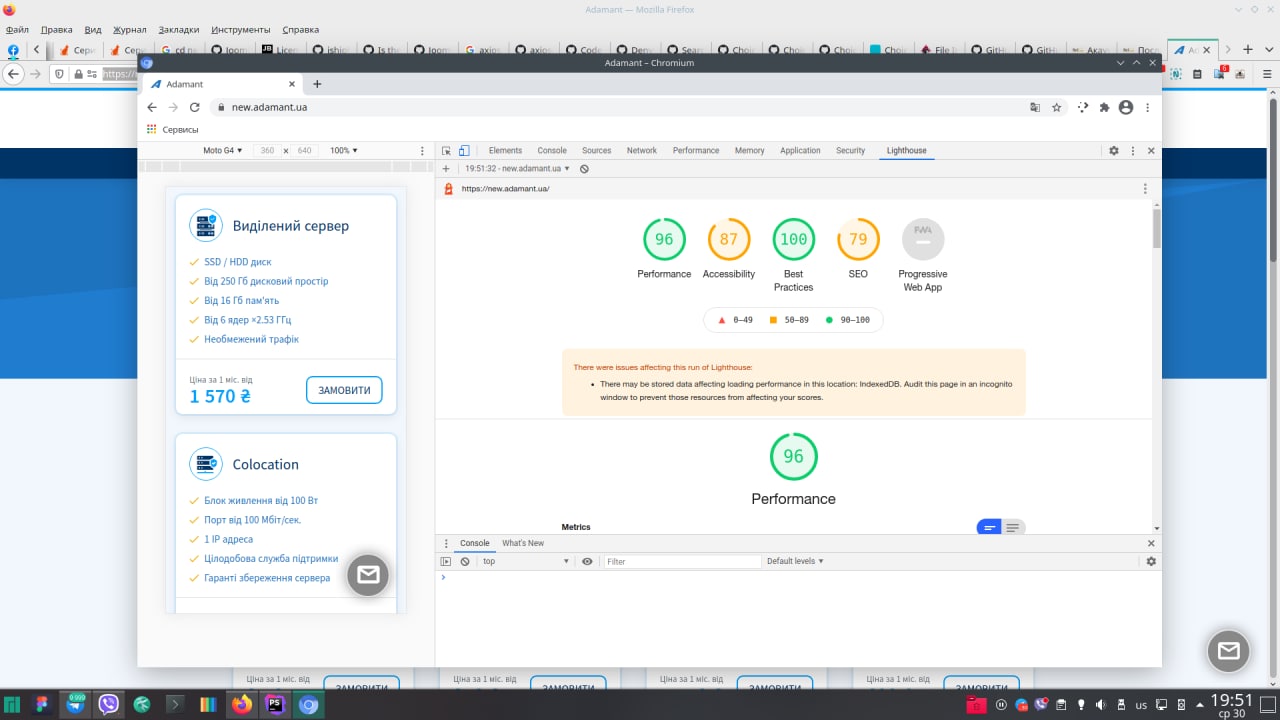This screenshot has height=720, width=1280.
Task: Click the device width field 360
Action: pyautogui.click(x=267, y=151)
